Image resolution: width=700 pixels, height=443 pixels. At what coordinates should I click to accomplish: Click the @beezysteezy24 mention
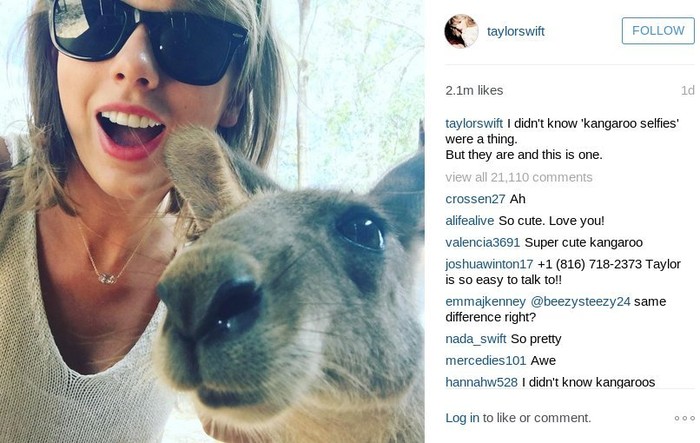[x=580, y=301]
